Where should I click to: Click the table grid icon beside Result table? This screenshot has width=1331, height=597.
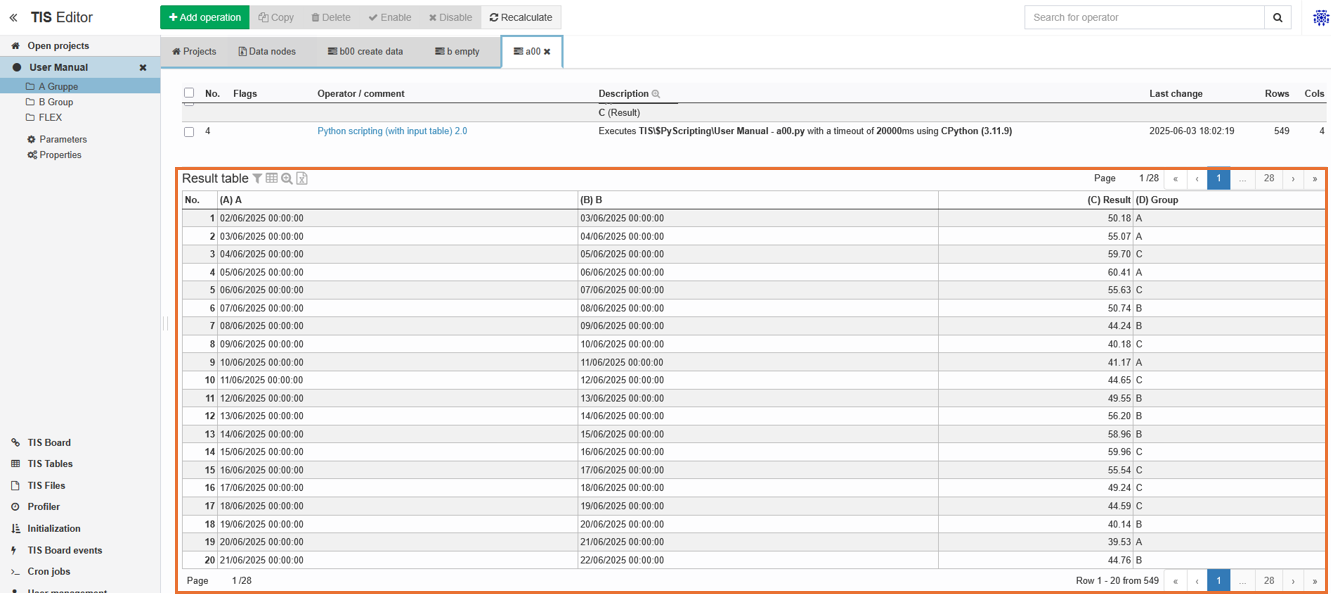[x=272, y=179]
